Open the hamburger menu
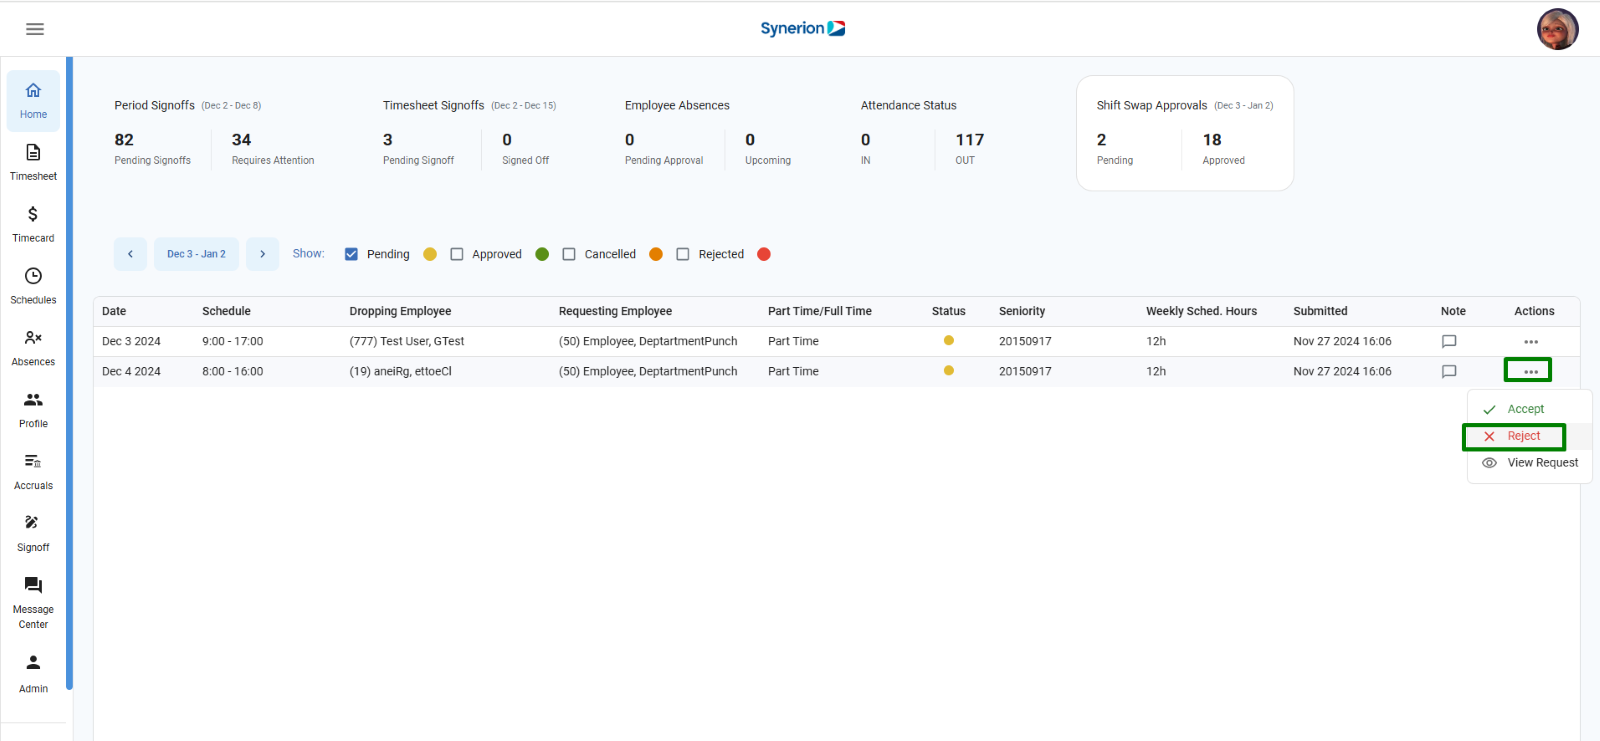This screenshot has width=1600, height=741. pos(35,29)
